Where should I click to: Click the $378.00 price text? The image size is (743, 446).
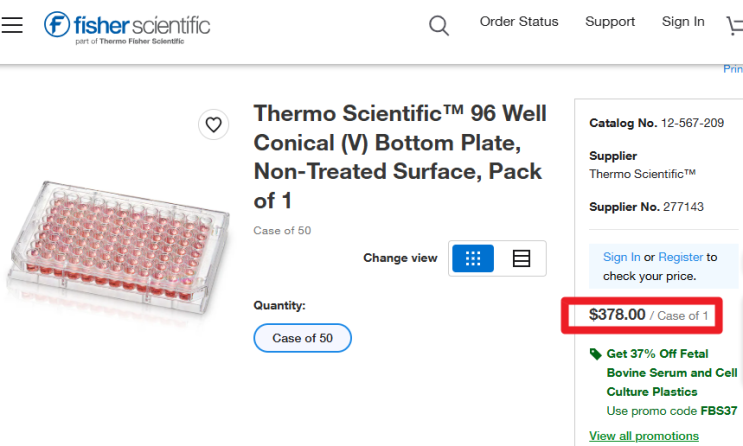617,315
